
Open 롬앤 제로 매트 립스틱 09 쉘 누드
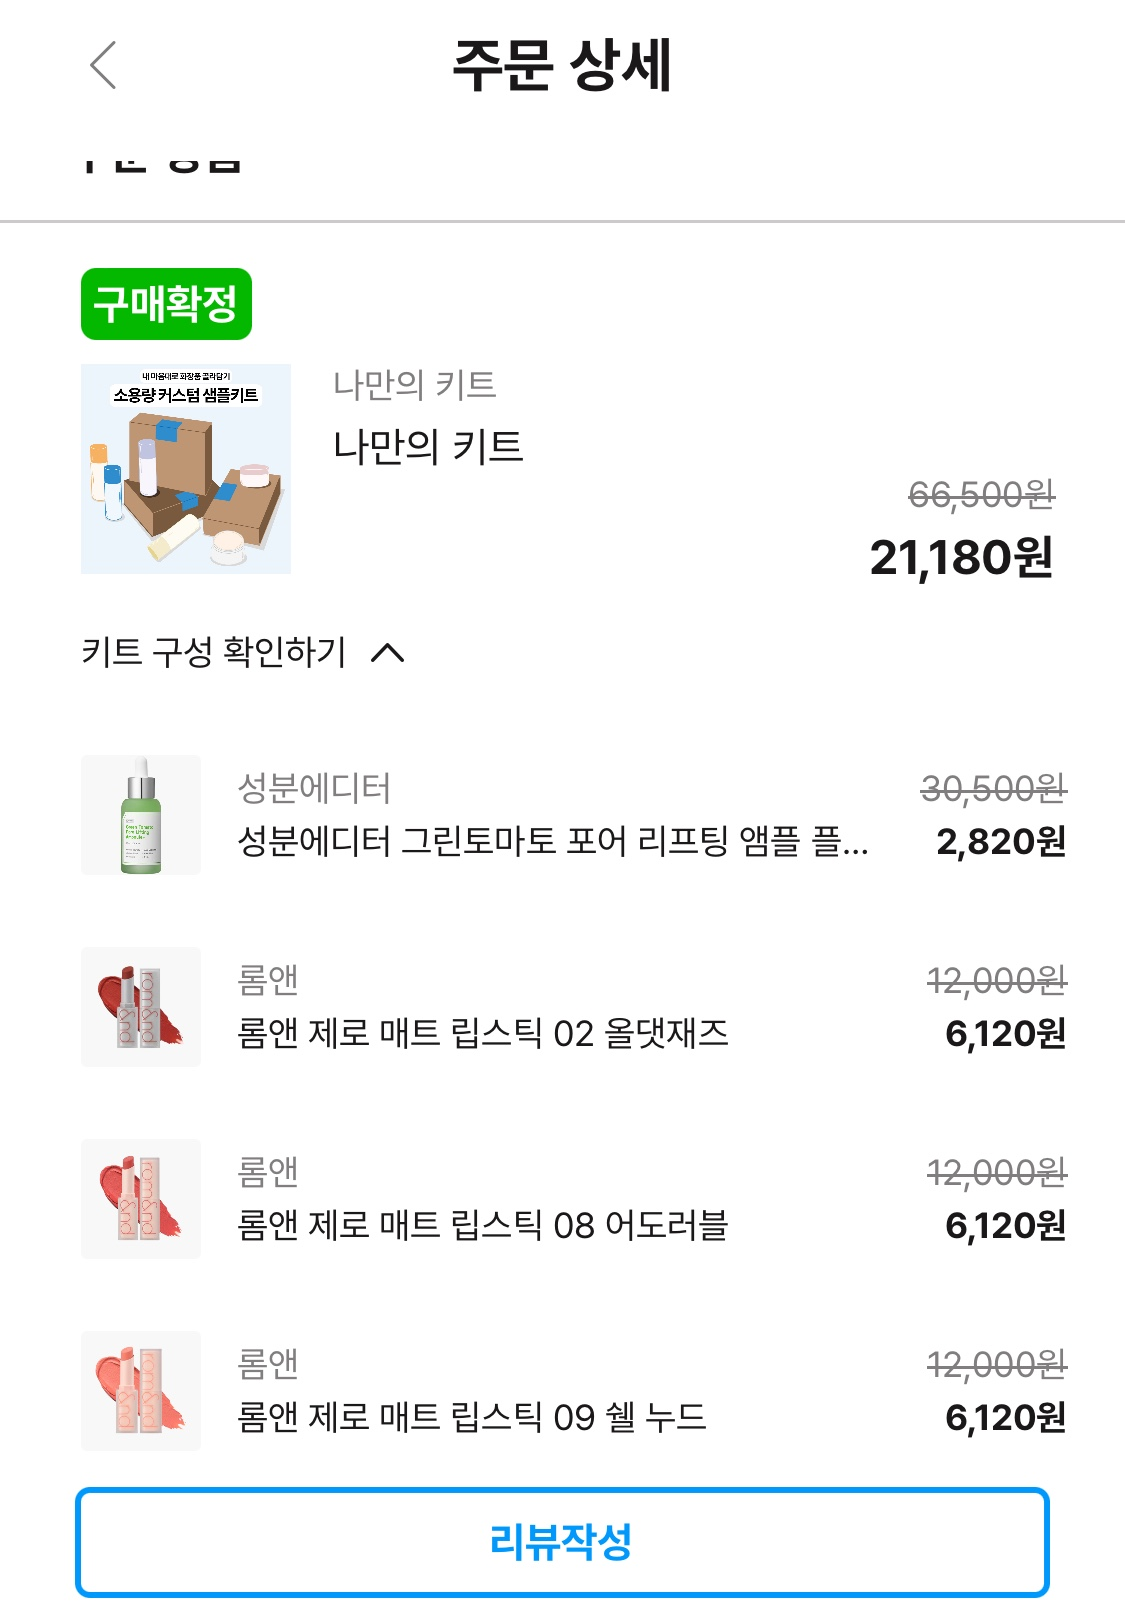click(x=471, y=1417)
